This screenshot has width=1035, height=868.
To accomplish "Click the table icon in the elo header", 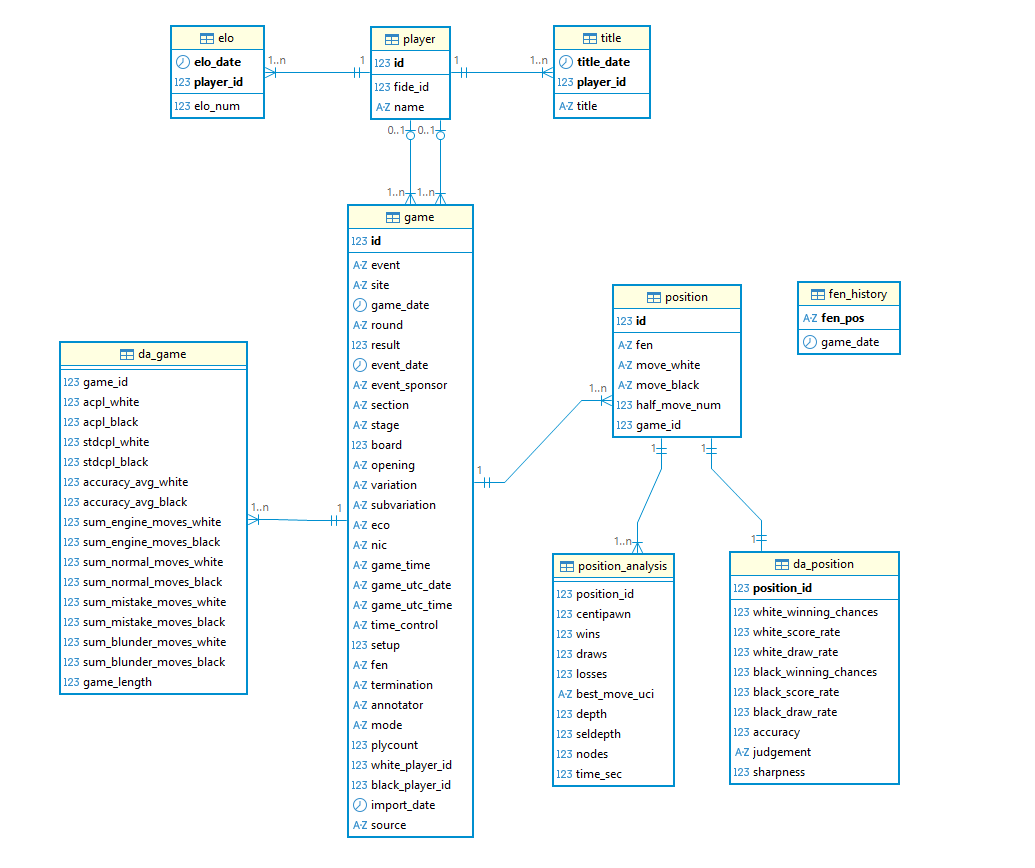I will pos(207,38).
